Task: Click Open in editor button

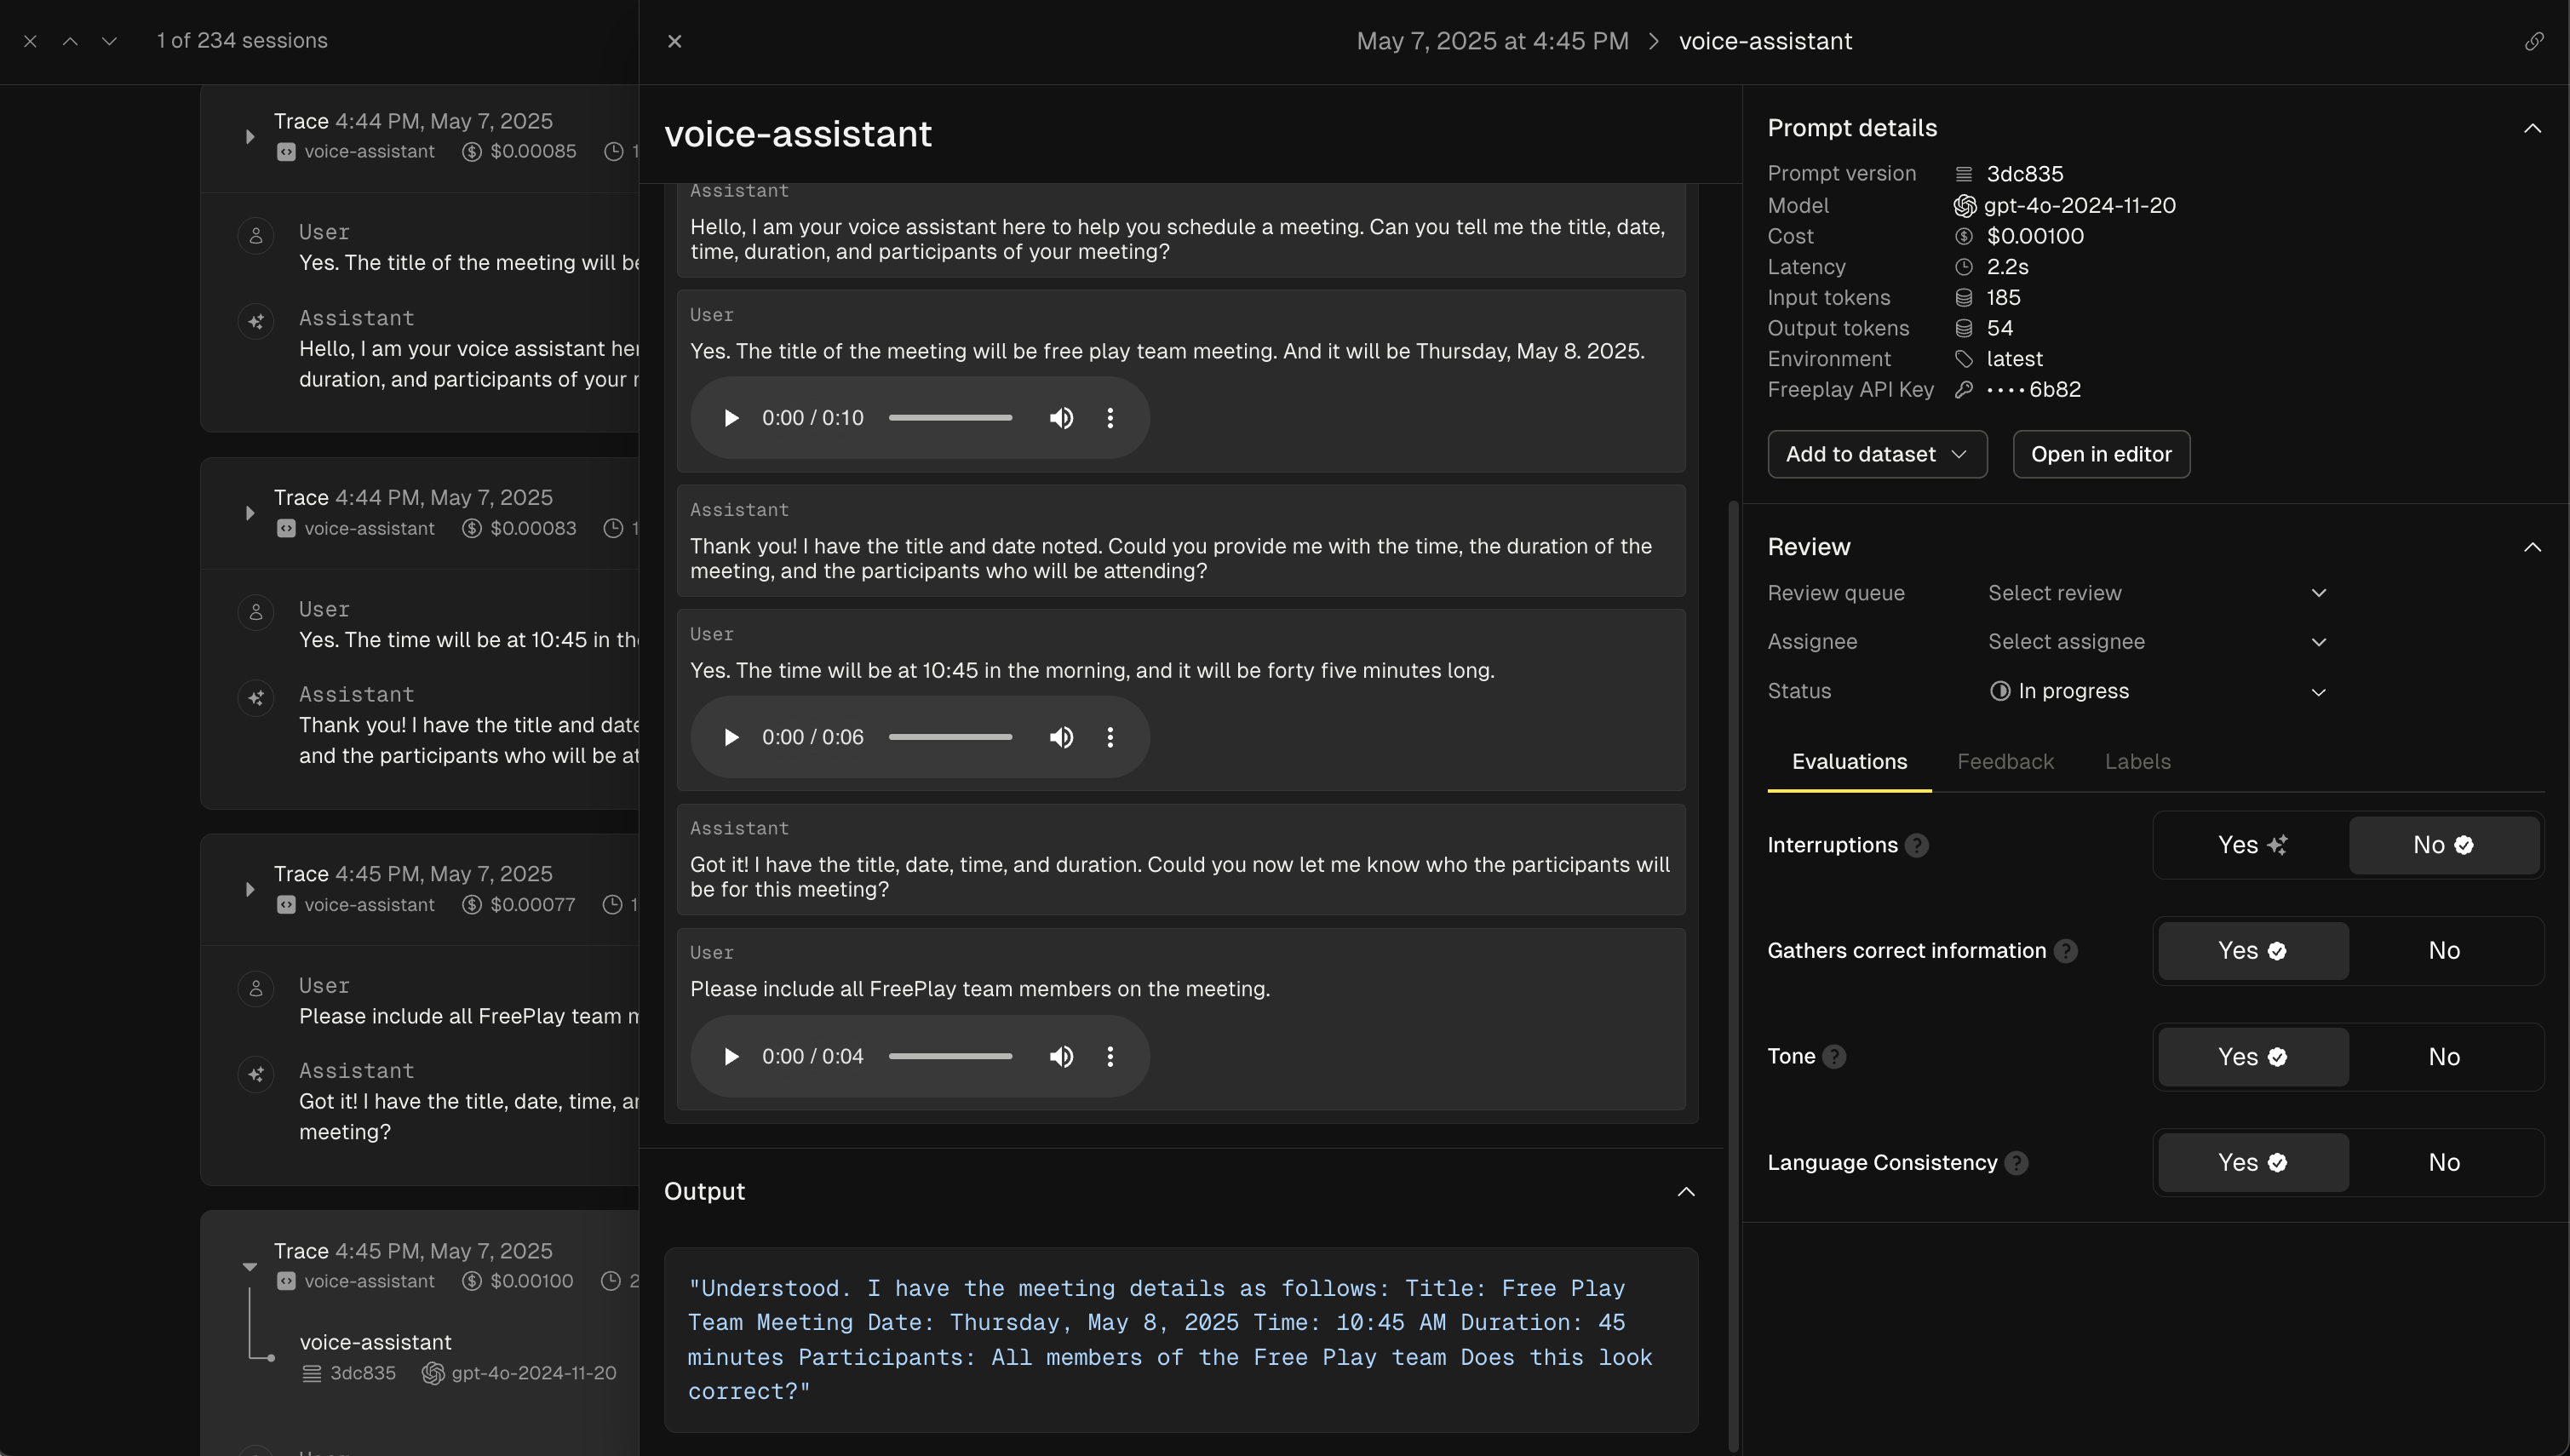Action: pyautogui.click(x=2100, y=455)
